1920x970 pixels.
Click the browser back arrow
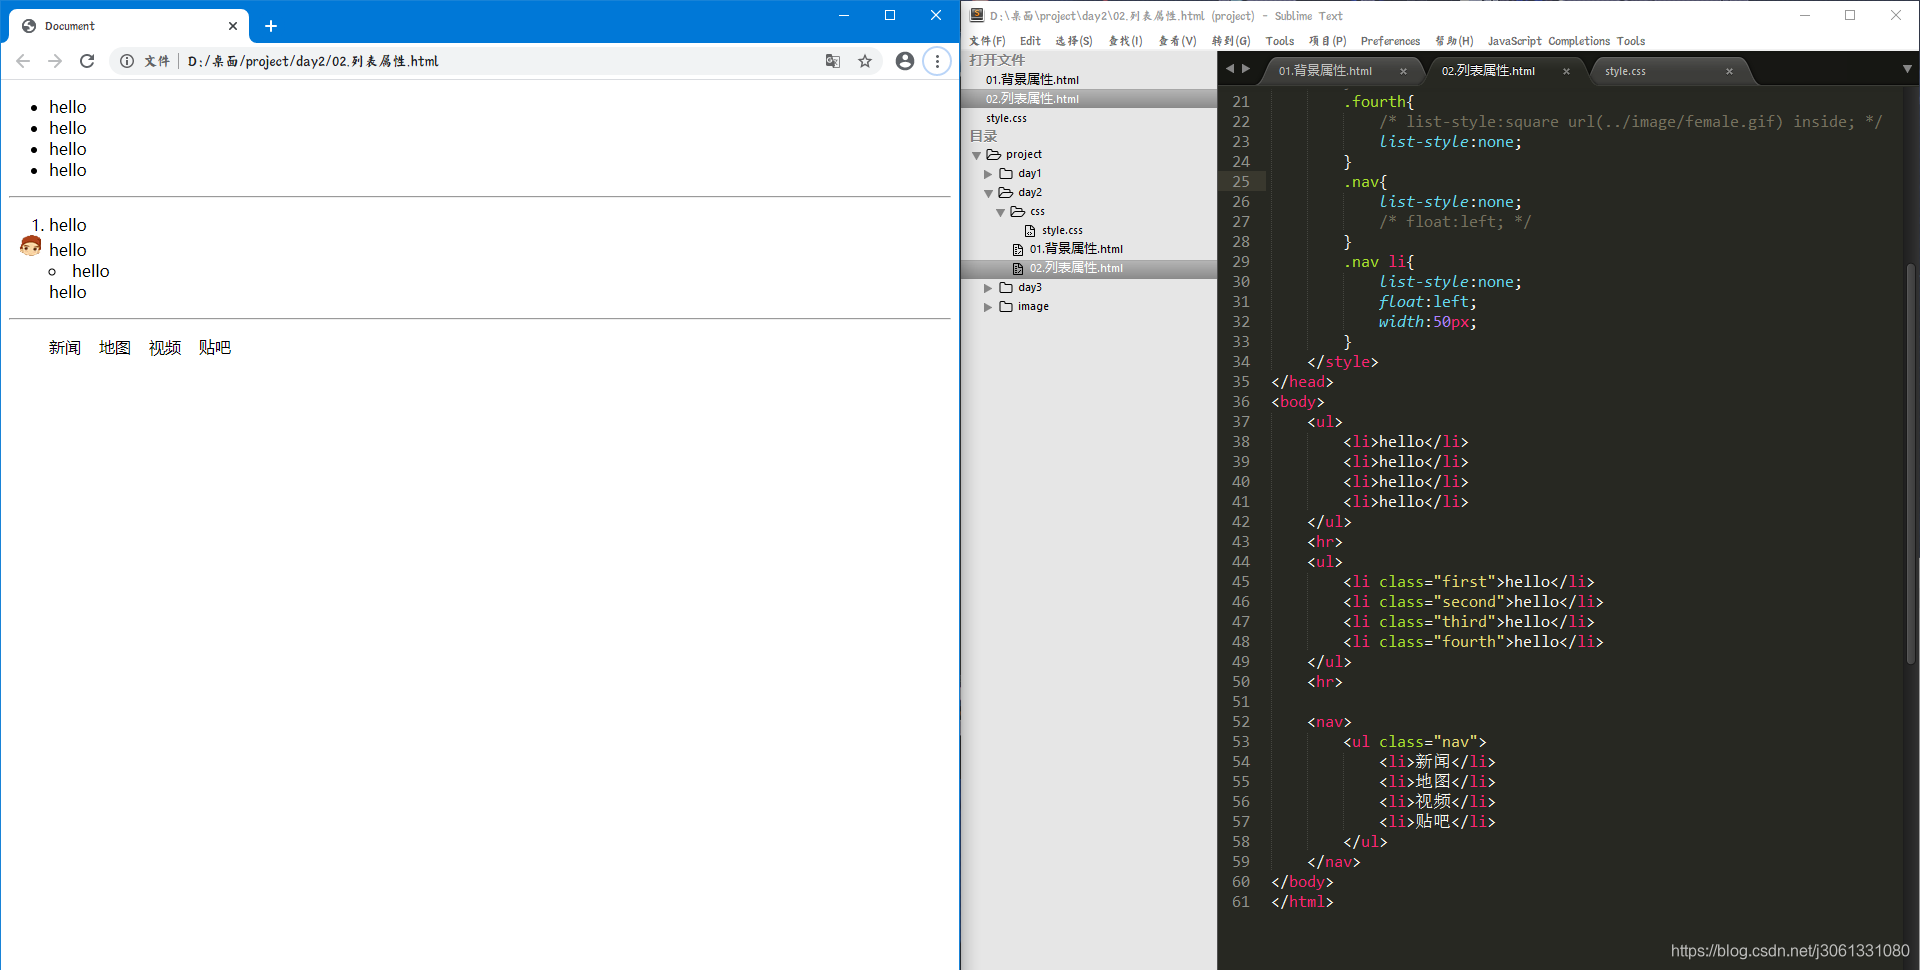pyautogui.click(x=23, y=61)
